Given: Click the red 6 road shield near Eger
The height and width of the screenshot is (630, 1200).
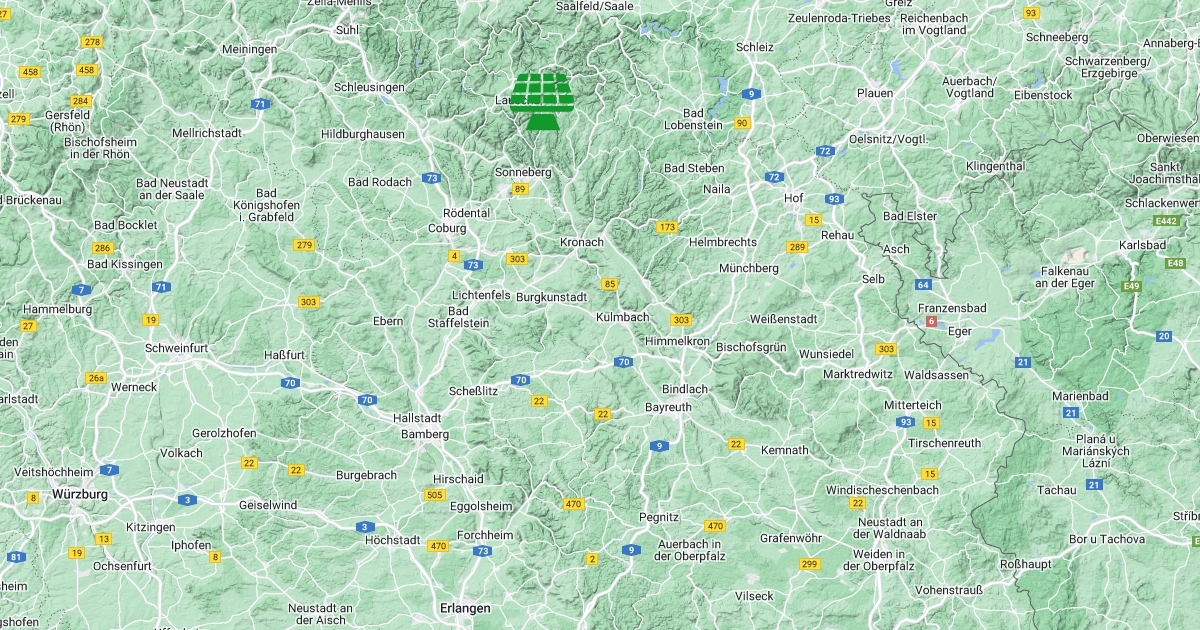Looking at the screenshot, I should click(x=931, y=322).
